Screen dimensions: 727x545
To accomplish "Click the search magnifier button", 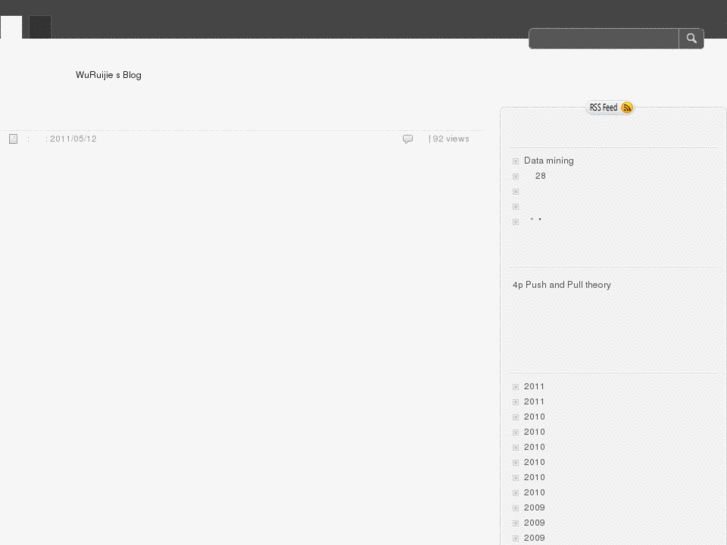I will [x=691, y=38].
